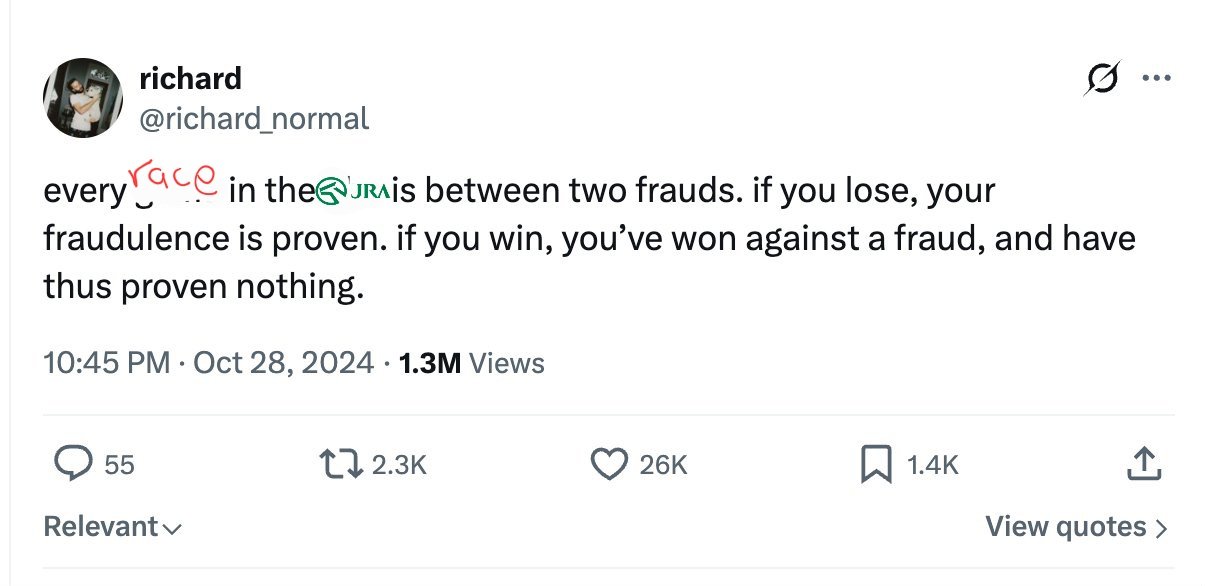Screen dimensions: 1206x586
Task: Open the @richard_normal handle link
Action: pos(254,119)
